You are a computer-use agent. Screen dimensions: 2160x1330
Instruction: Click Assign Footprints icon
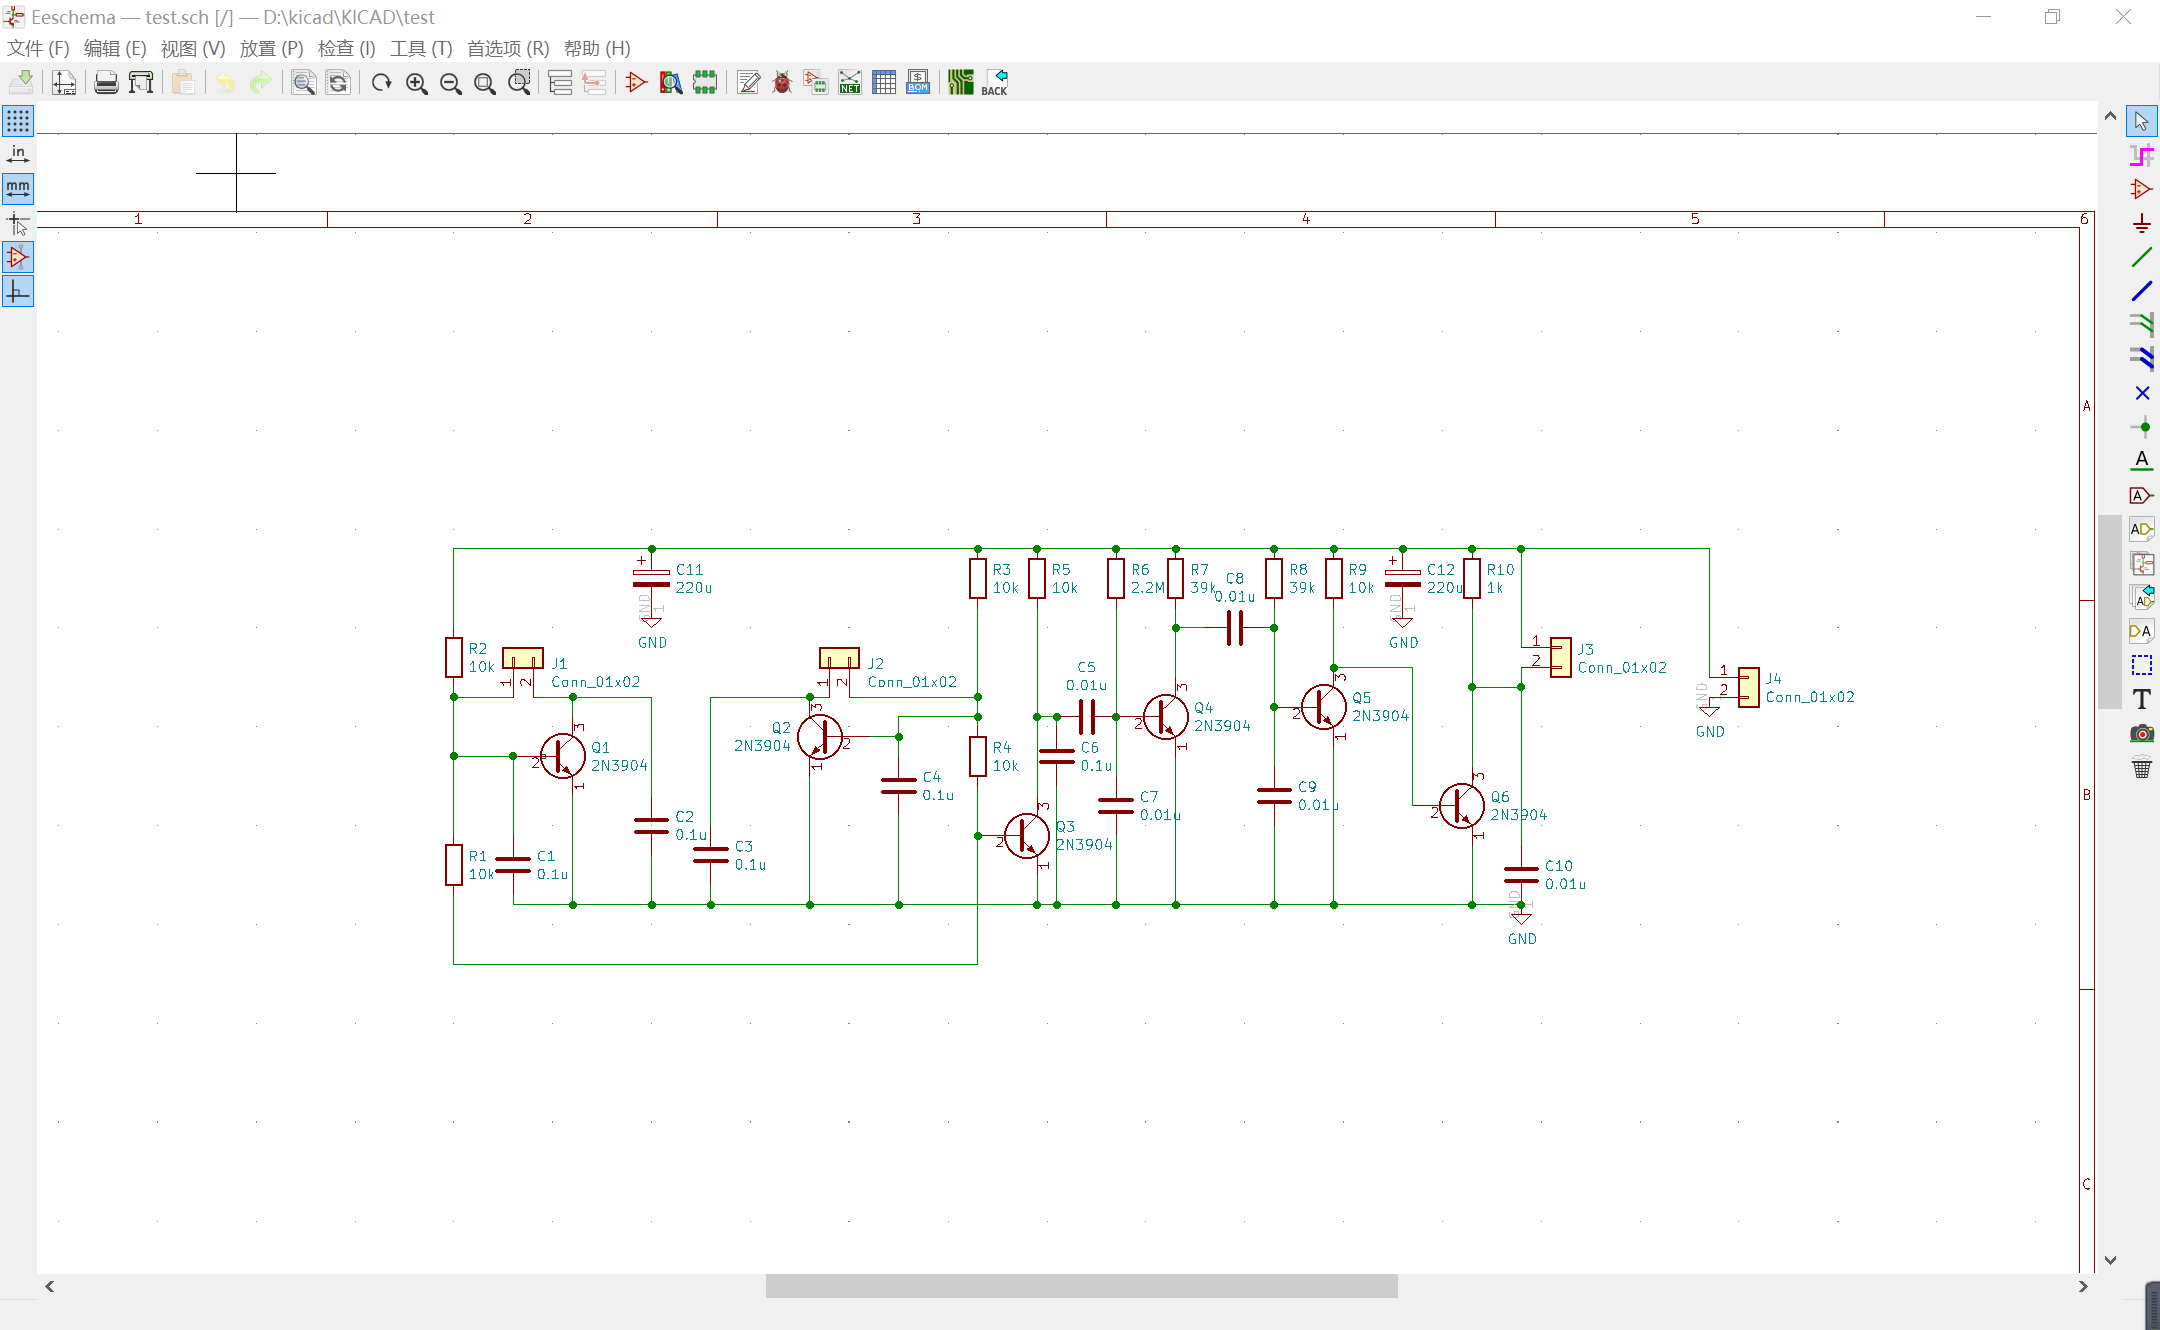816,82
